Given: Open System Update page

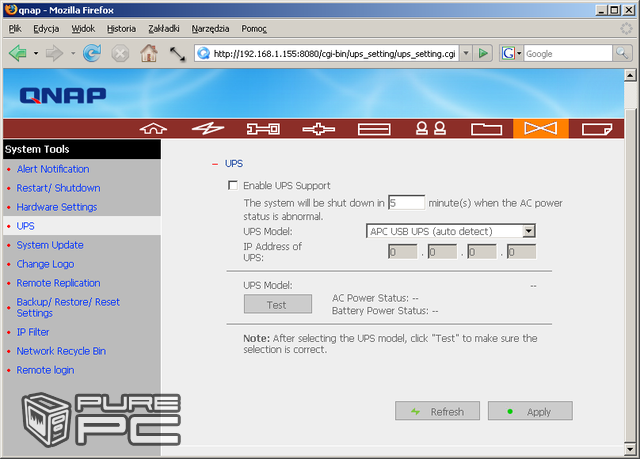Looking at the screenshot, I should point(50,245).
